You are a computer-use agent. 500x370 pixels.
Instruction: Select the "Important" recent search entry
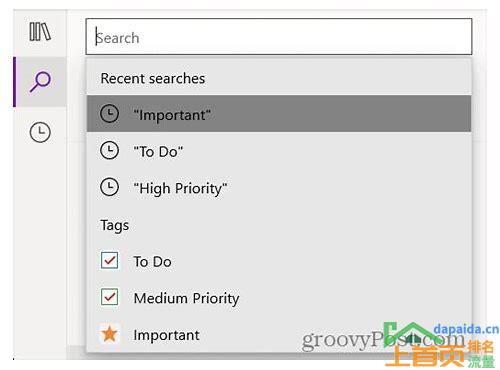279,114
